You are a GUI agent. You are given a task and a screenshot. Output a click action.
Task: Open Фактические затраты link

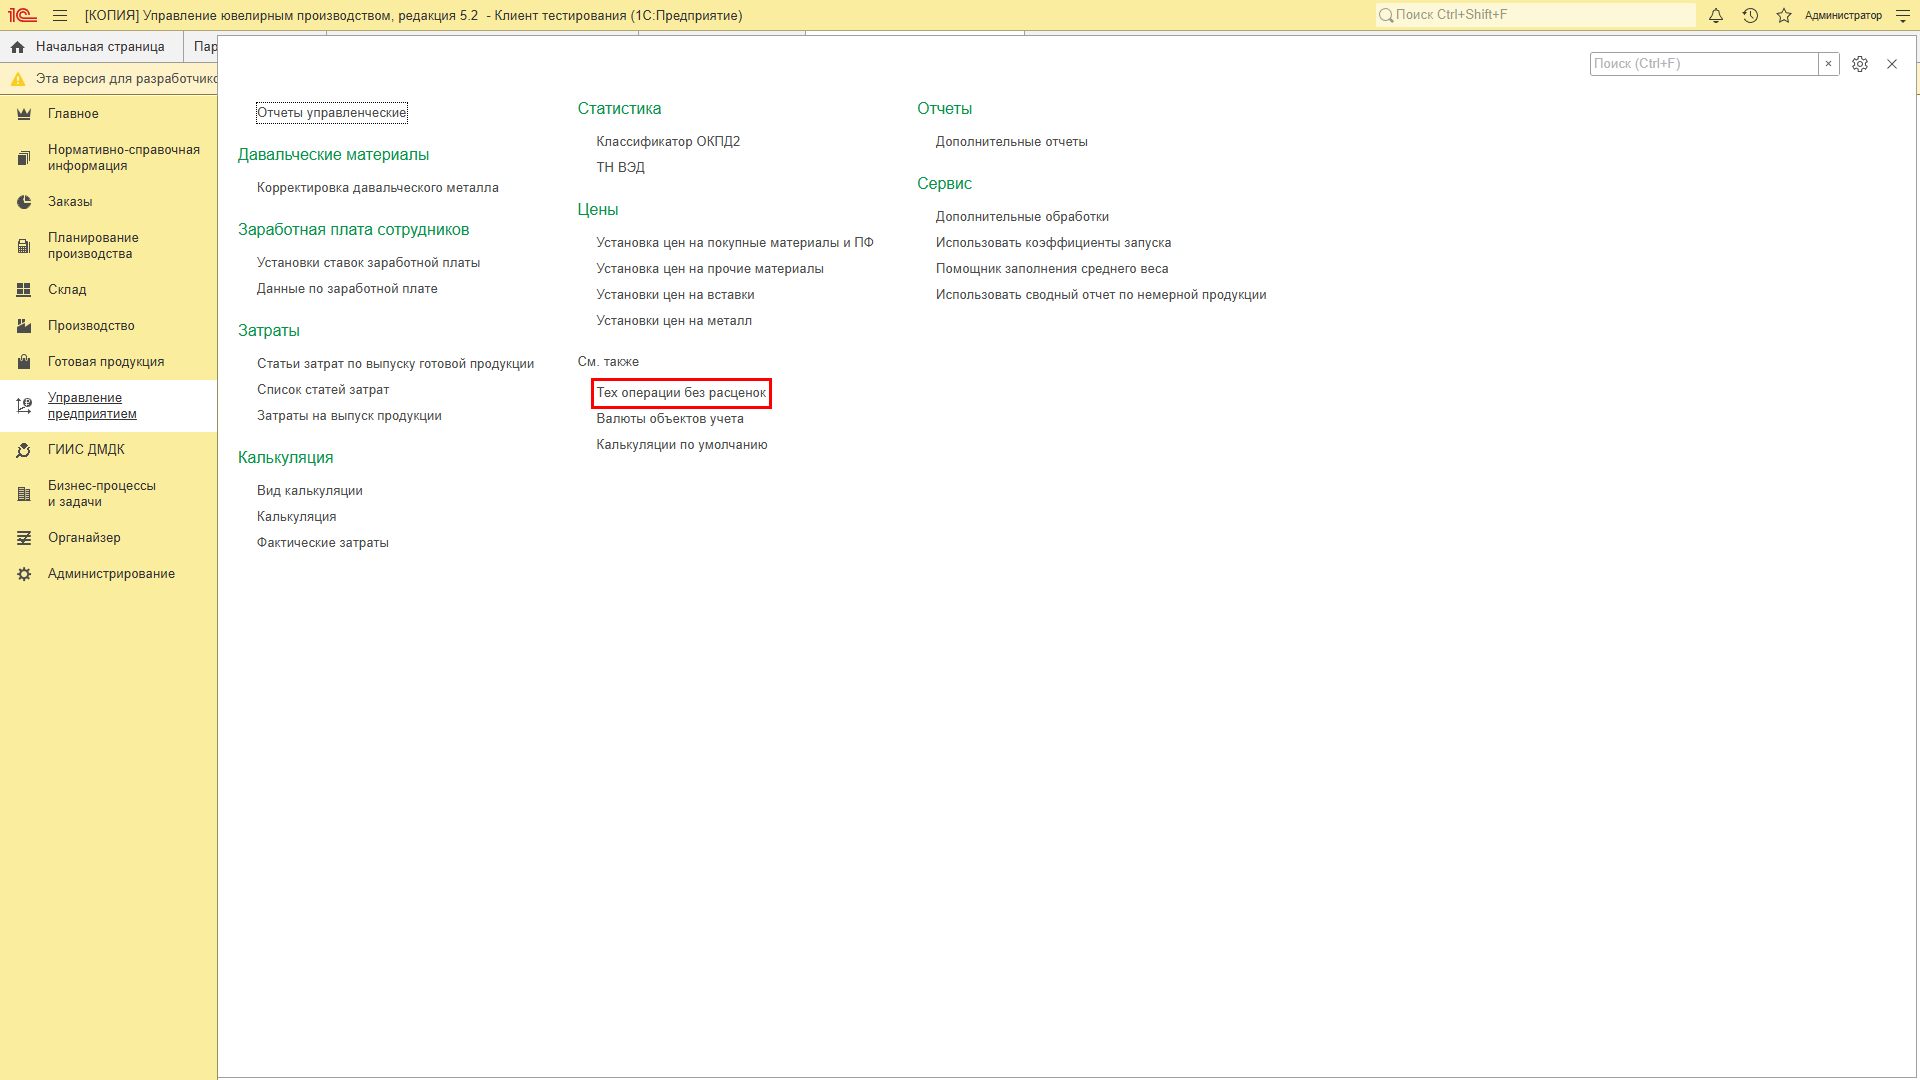click(x=322, y=543)
